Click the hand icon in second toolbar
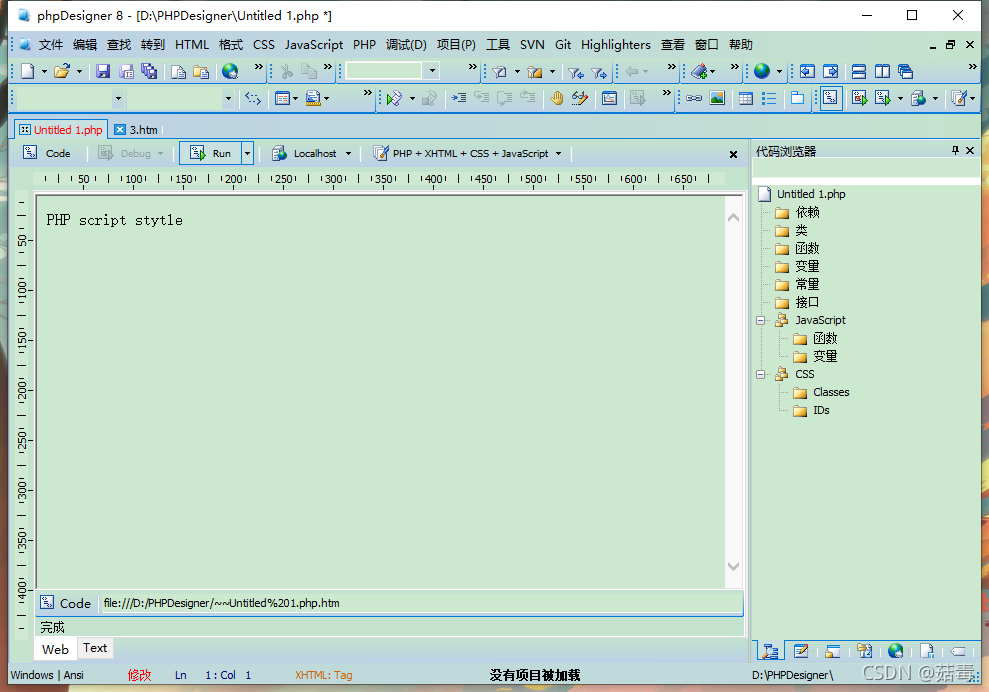This screenshot has width=989, height=692. click(x=556, y=98)
